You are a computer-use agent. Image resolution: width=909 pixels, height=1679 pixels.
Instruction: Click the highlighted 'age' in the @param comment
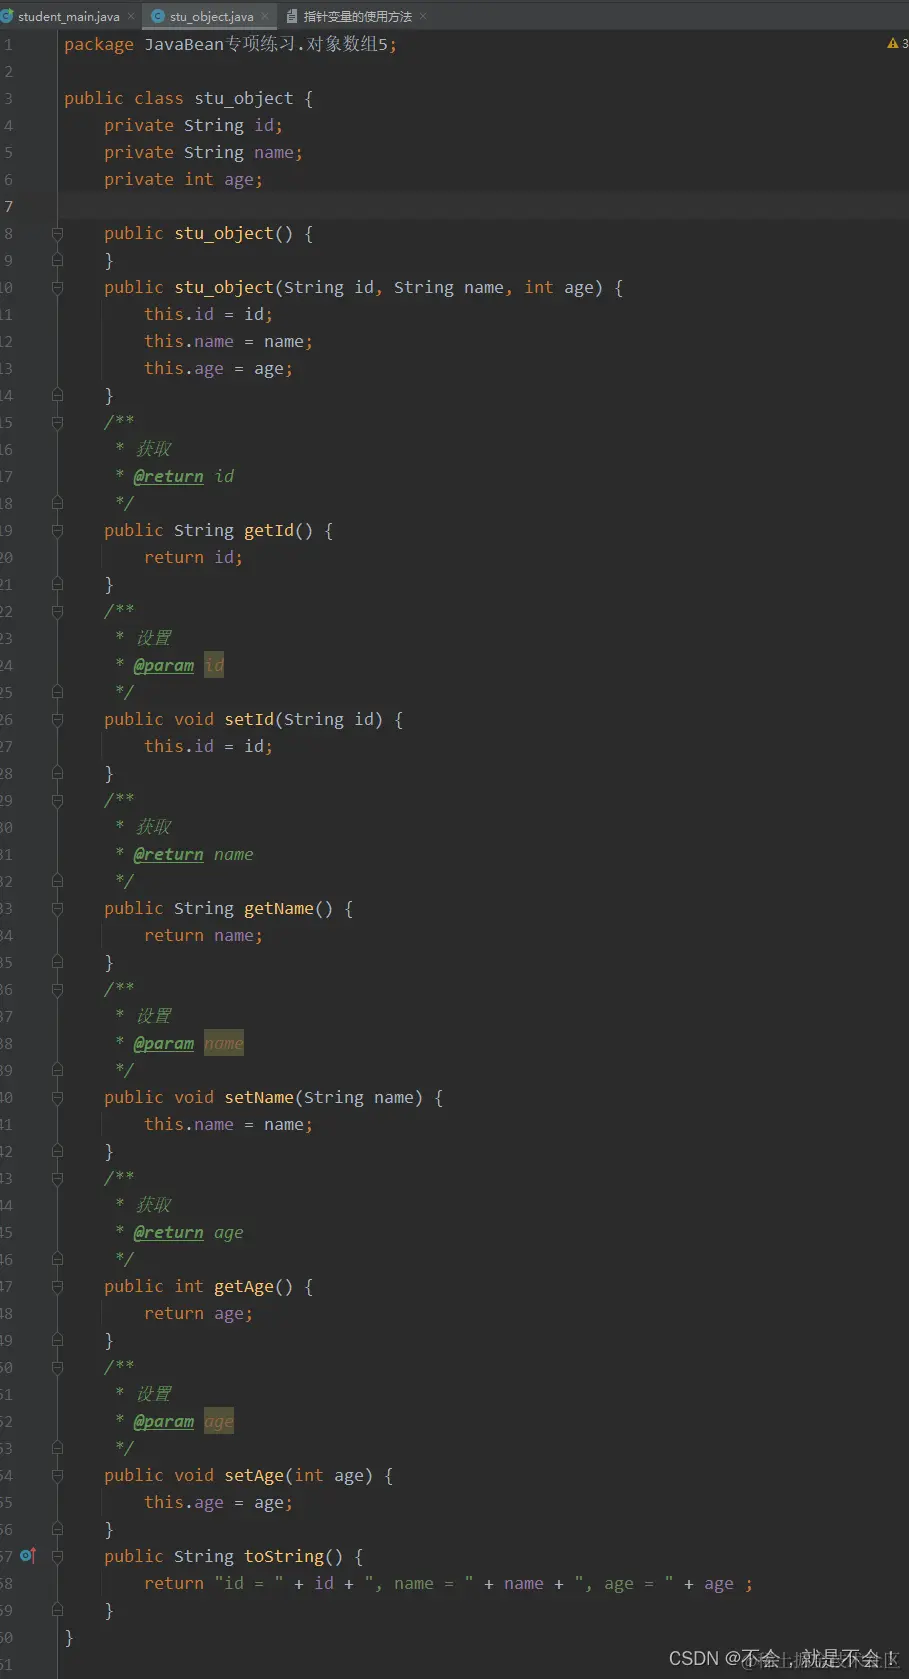pos(219,1421)
